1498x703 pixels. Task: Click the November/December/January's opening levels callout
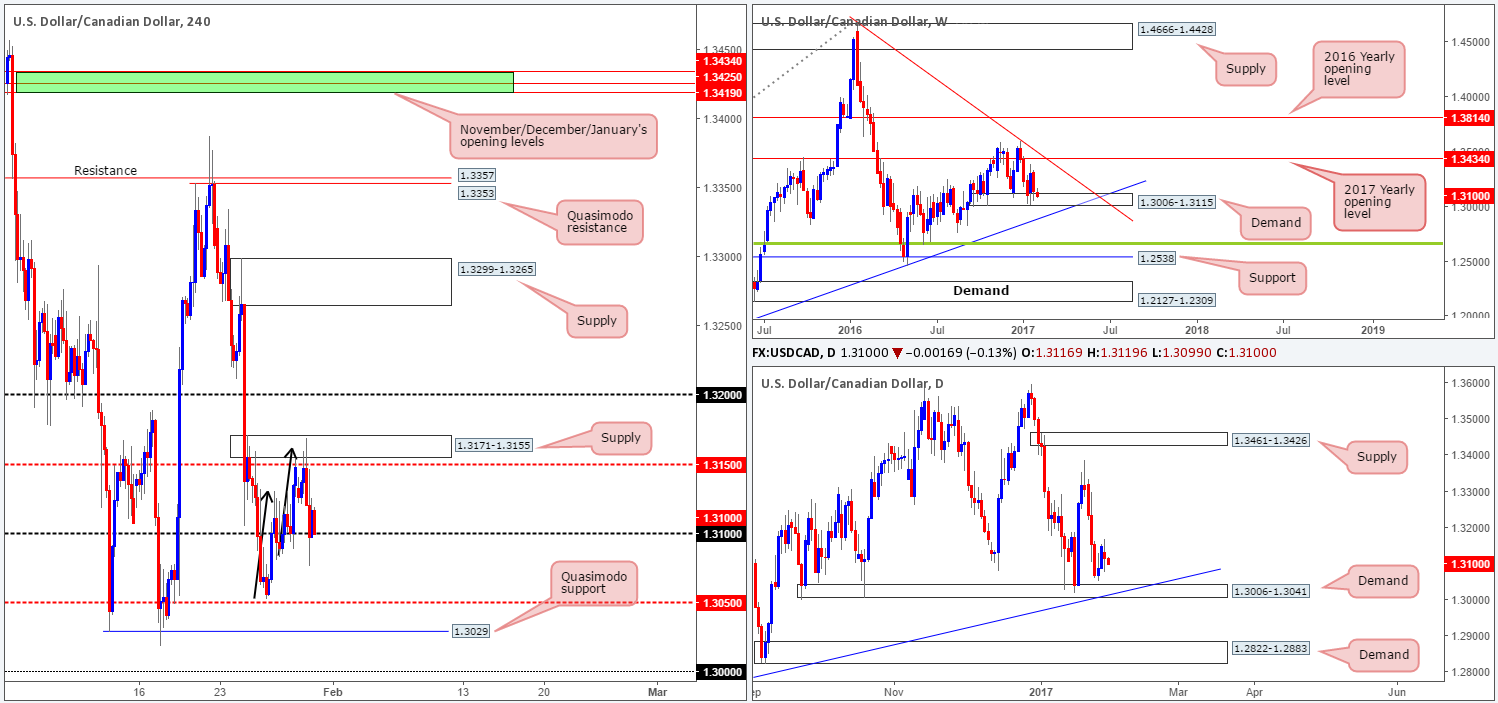pyautogui.click(x=558, y=136)
